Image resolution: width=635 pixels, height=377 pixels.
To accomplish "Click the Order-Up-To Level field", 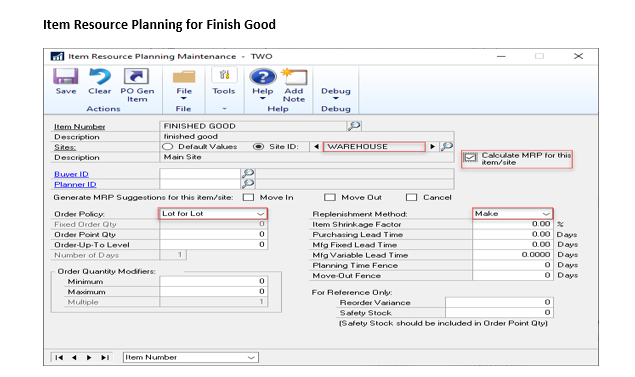I will [x=213, y=245].
